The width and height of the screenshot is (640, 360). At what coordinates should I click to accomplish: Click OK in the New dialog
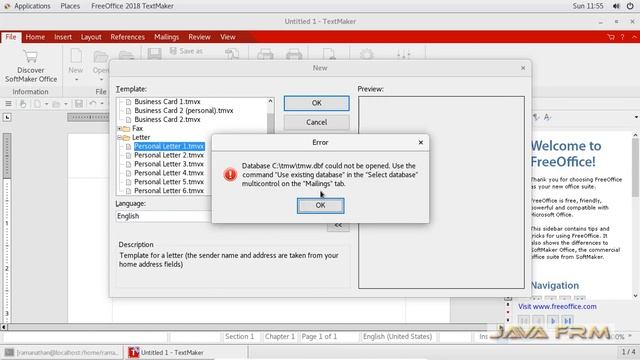coord(317,103)
